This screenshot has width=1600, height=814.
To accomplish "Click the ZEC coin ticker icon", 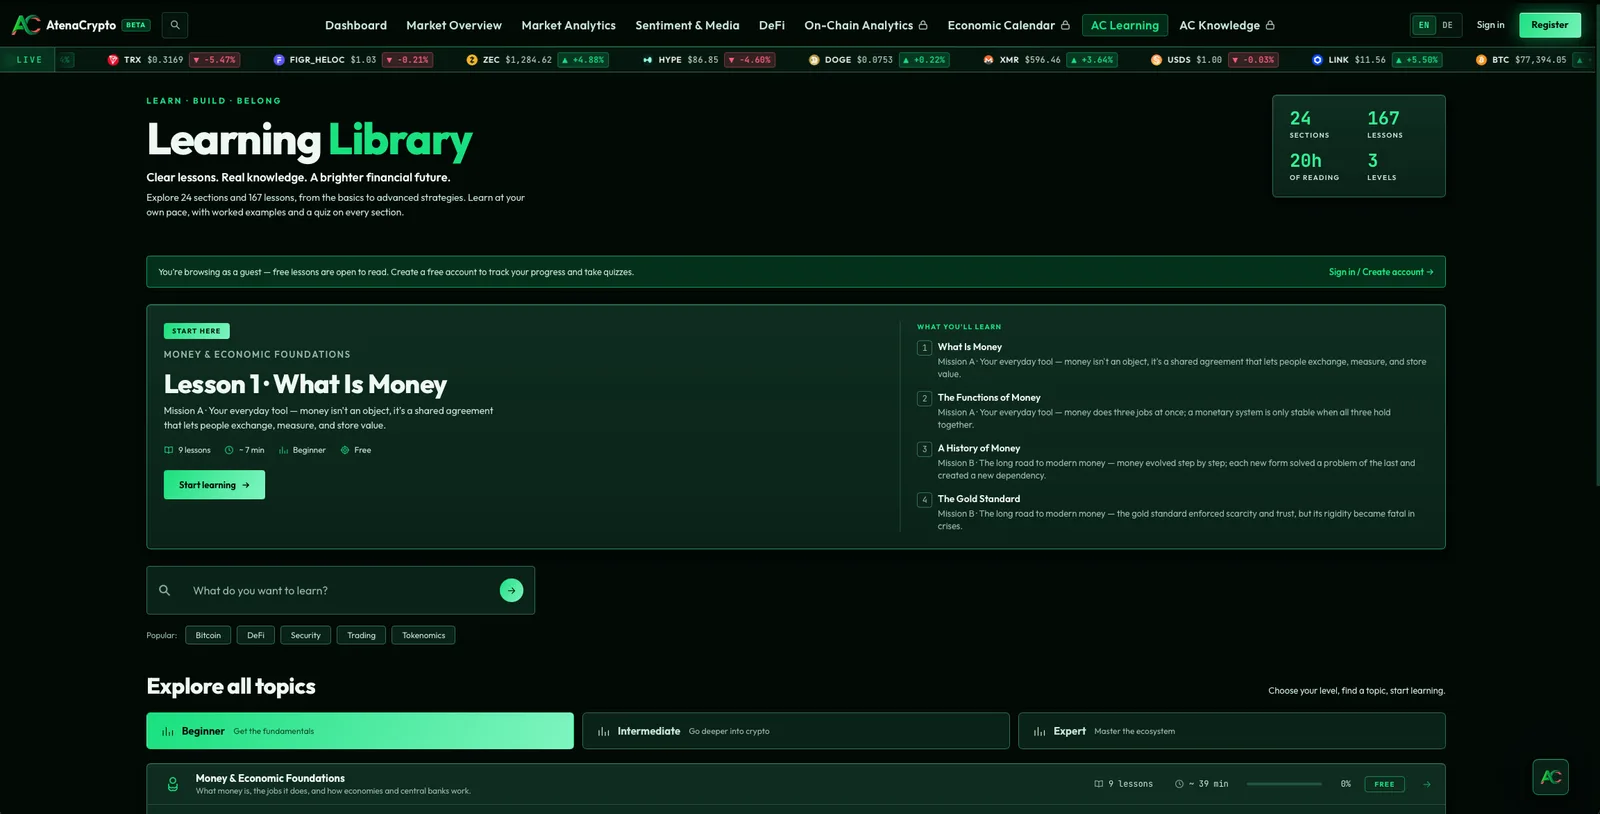I will (472, 60).
